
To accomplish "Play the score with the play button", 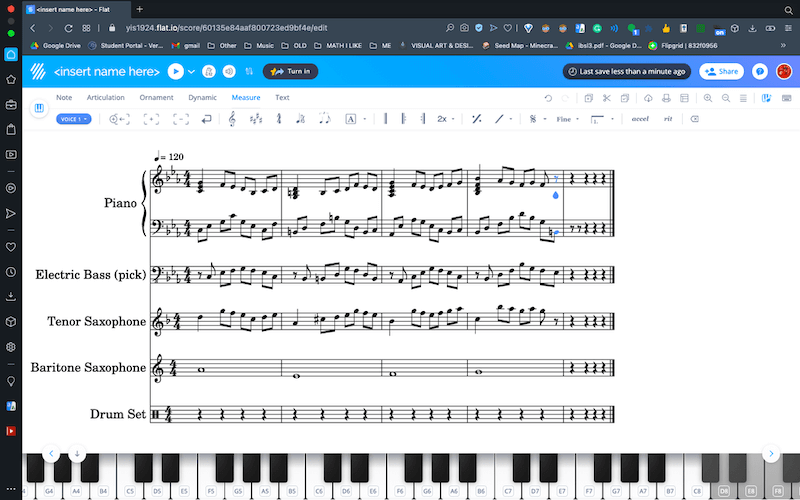I will (176, 71).
